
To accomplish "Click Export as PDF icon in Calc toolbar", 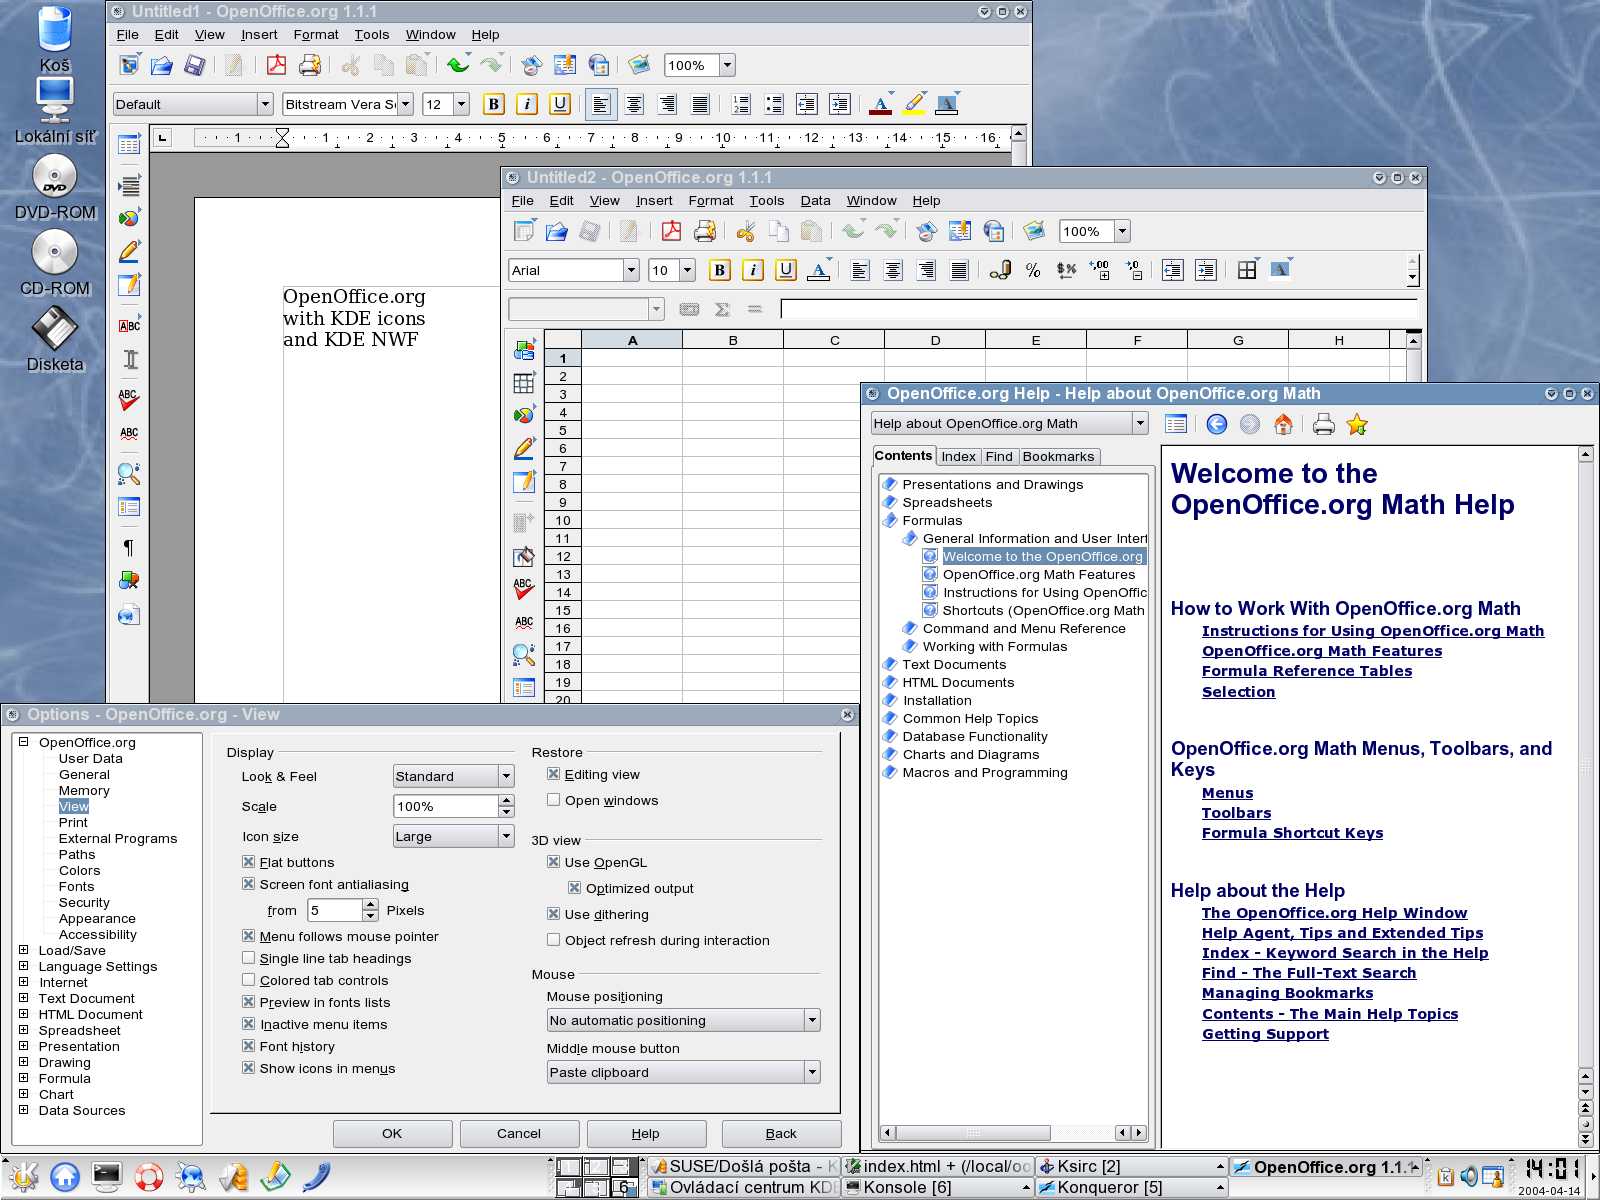I will pyautogui.click(x=671, y=231).
